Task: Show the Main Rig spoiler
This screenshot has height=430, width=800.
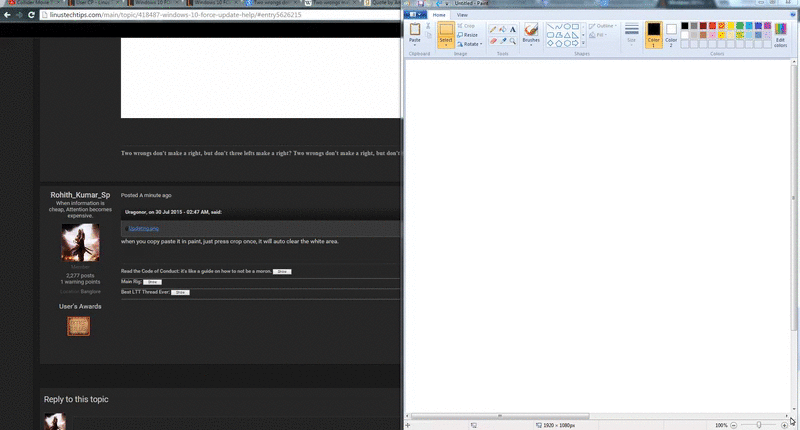Action: [152, 282]
